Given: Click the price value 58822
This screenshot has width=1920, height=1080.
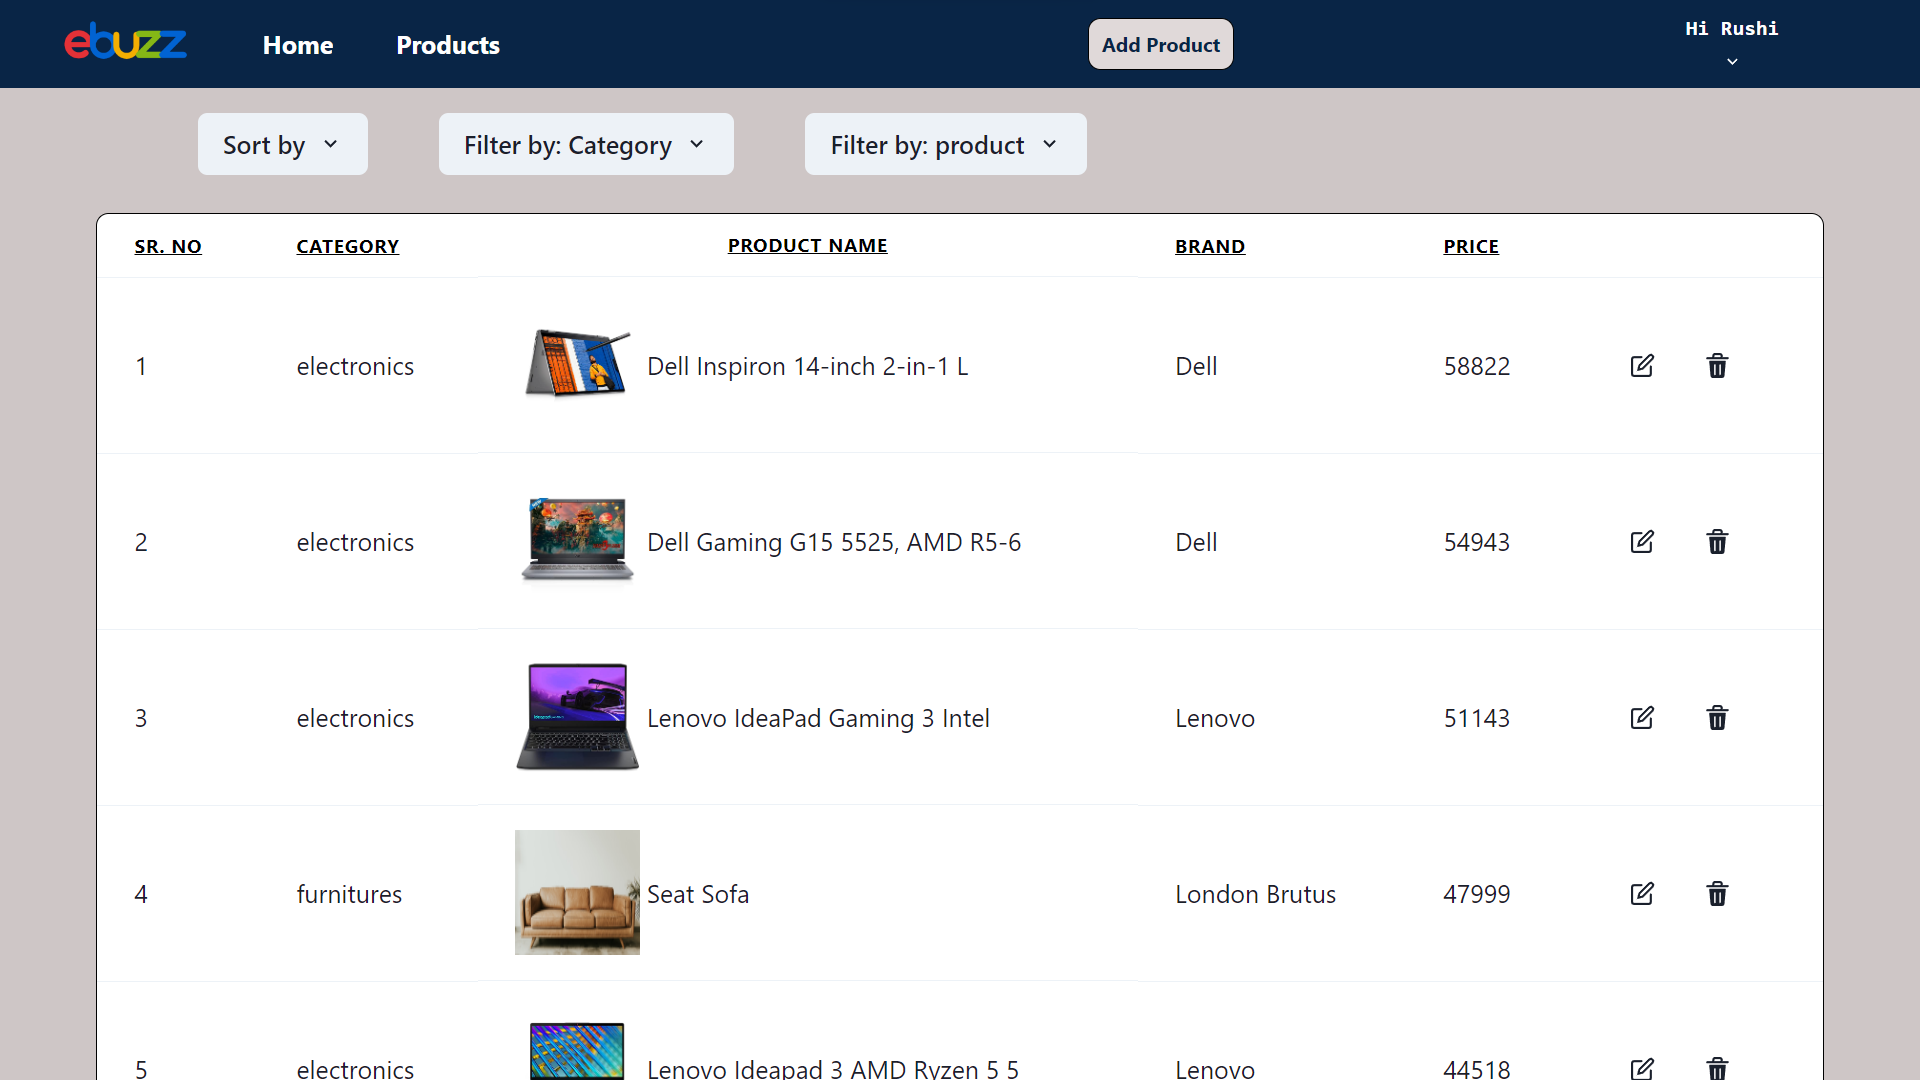Looking at the screenshot, I should coord(1477,366).
